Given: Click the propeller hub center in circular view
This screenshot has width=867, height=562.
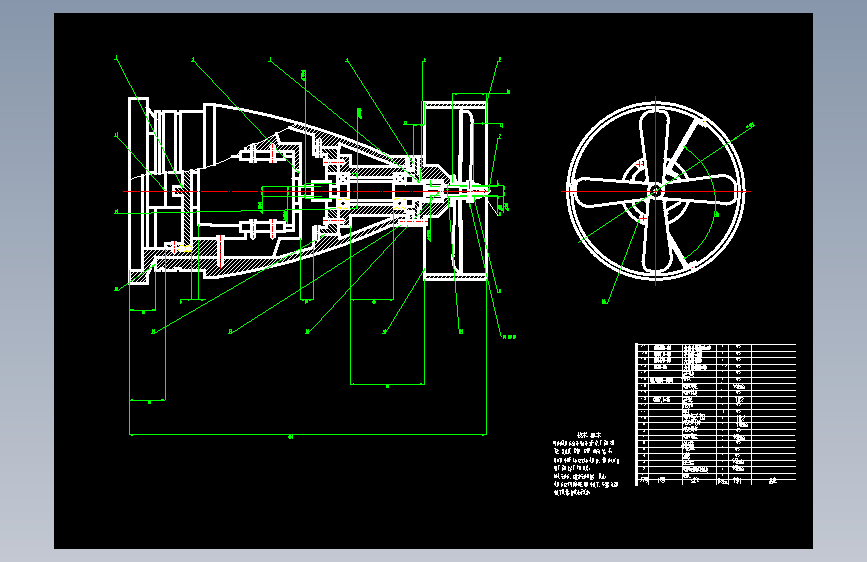Looking at the screenshot, I should (x=655, y=191).
